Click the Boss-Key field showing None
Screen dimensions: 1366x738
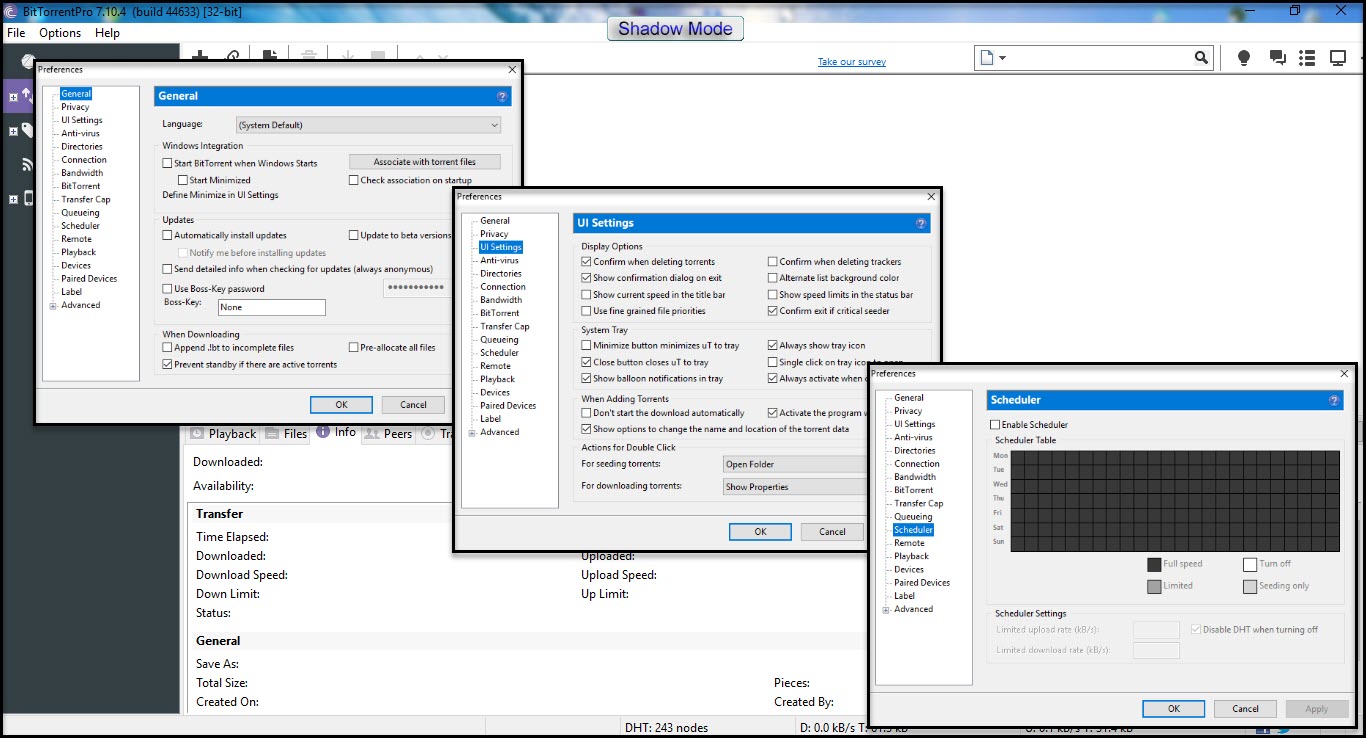pos(271,308)
